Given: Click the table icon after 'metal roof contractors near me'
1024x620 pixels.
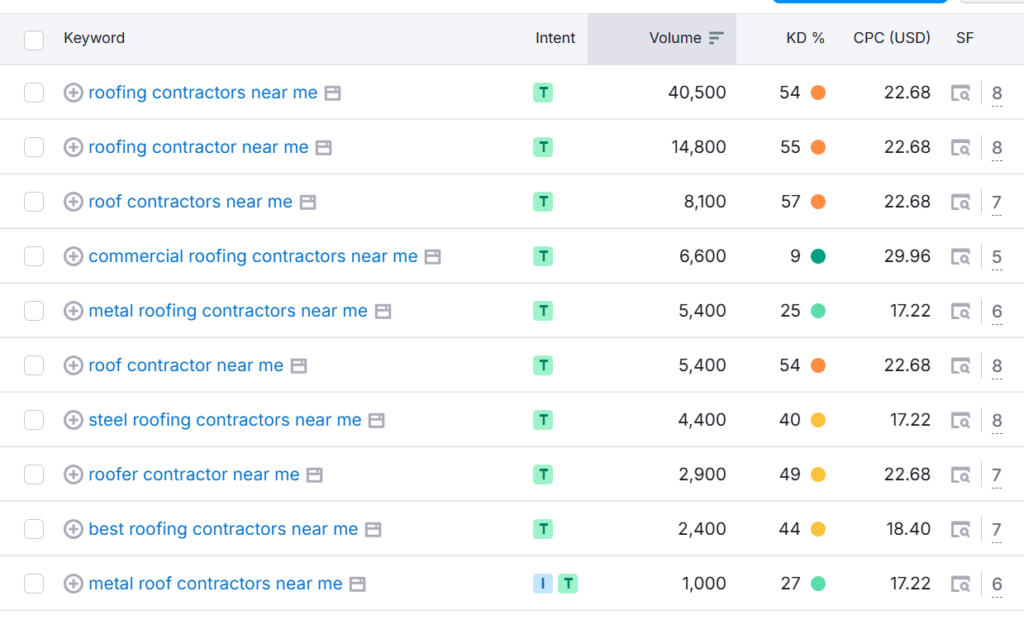Looking at the screenshot, I should (x=358, y=585).
